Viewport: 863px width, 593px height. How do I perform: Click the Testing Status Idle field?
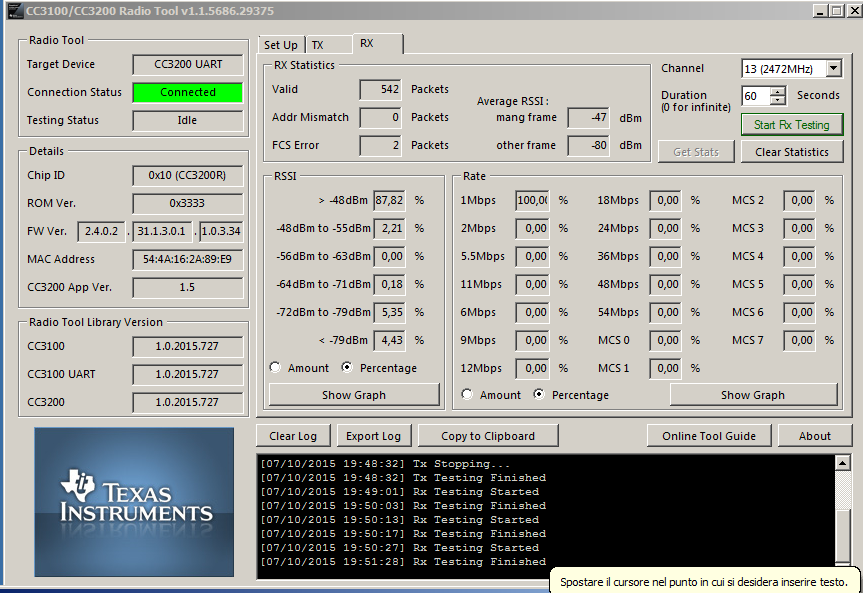pos(188,120)
